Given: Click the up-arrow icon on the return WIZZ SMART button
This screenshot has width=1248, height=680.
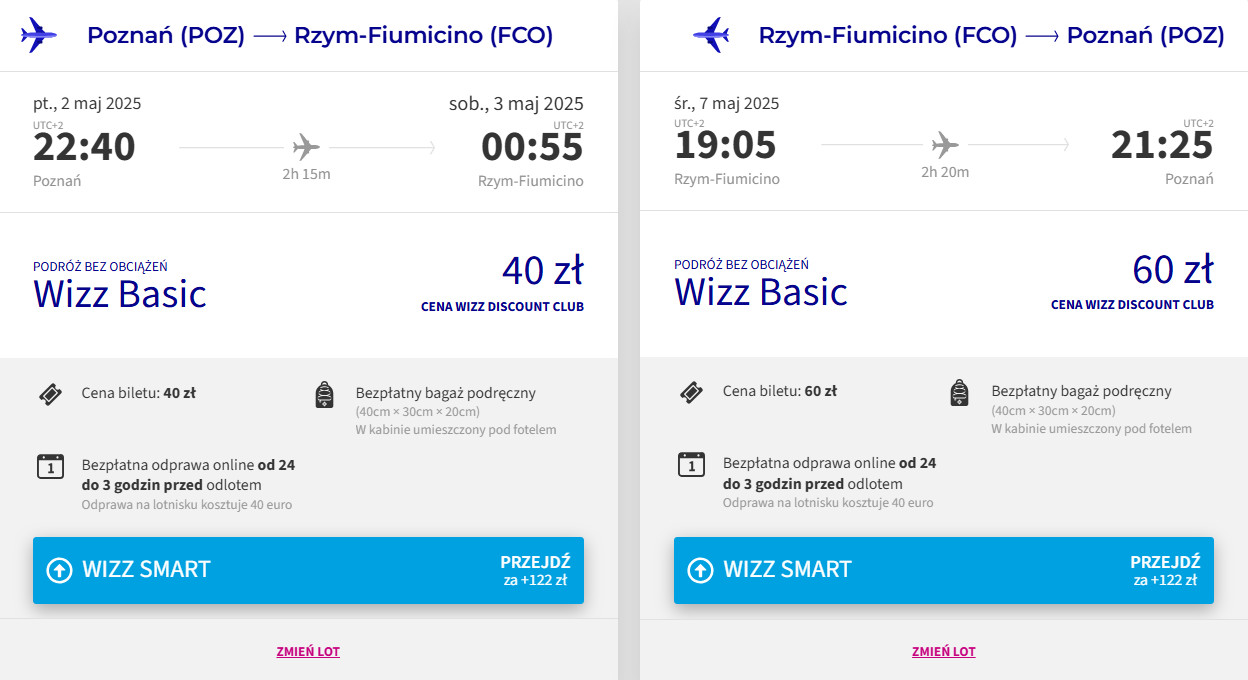Looking at the screenshot, I should pos(700,570).
